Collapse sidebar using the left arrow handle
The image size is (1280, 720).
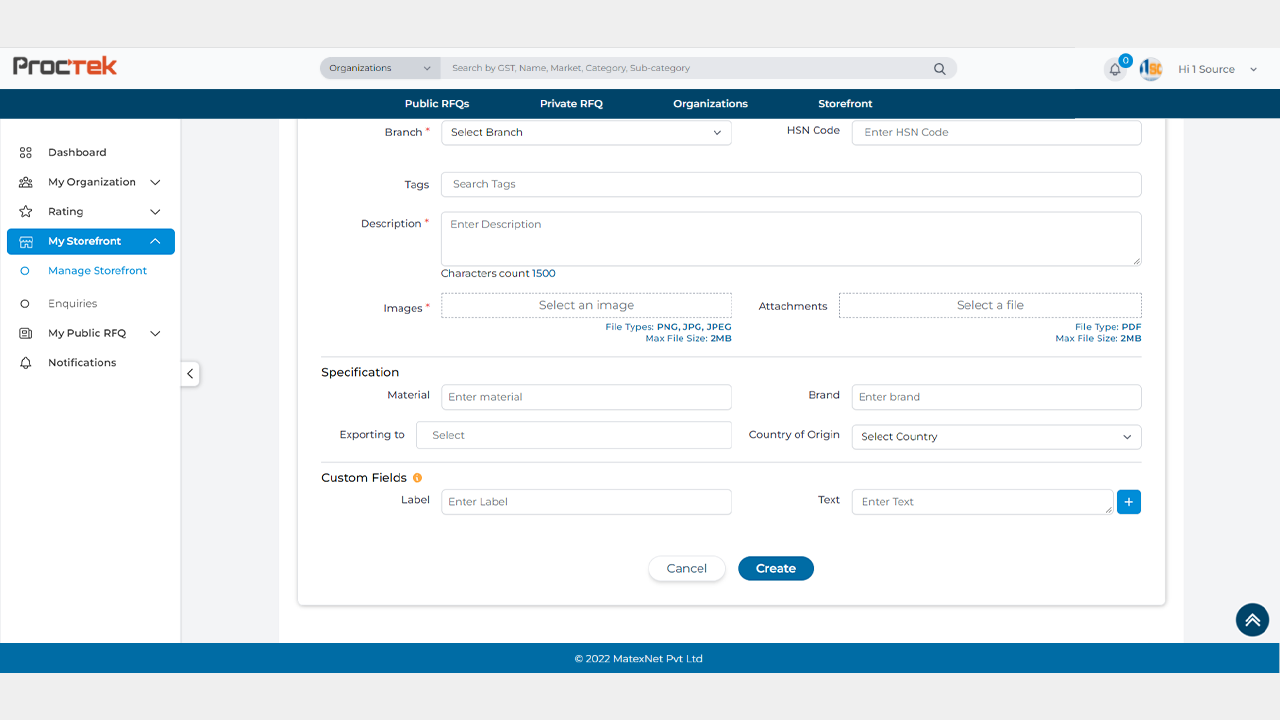point(190,374)
